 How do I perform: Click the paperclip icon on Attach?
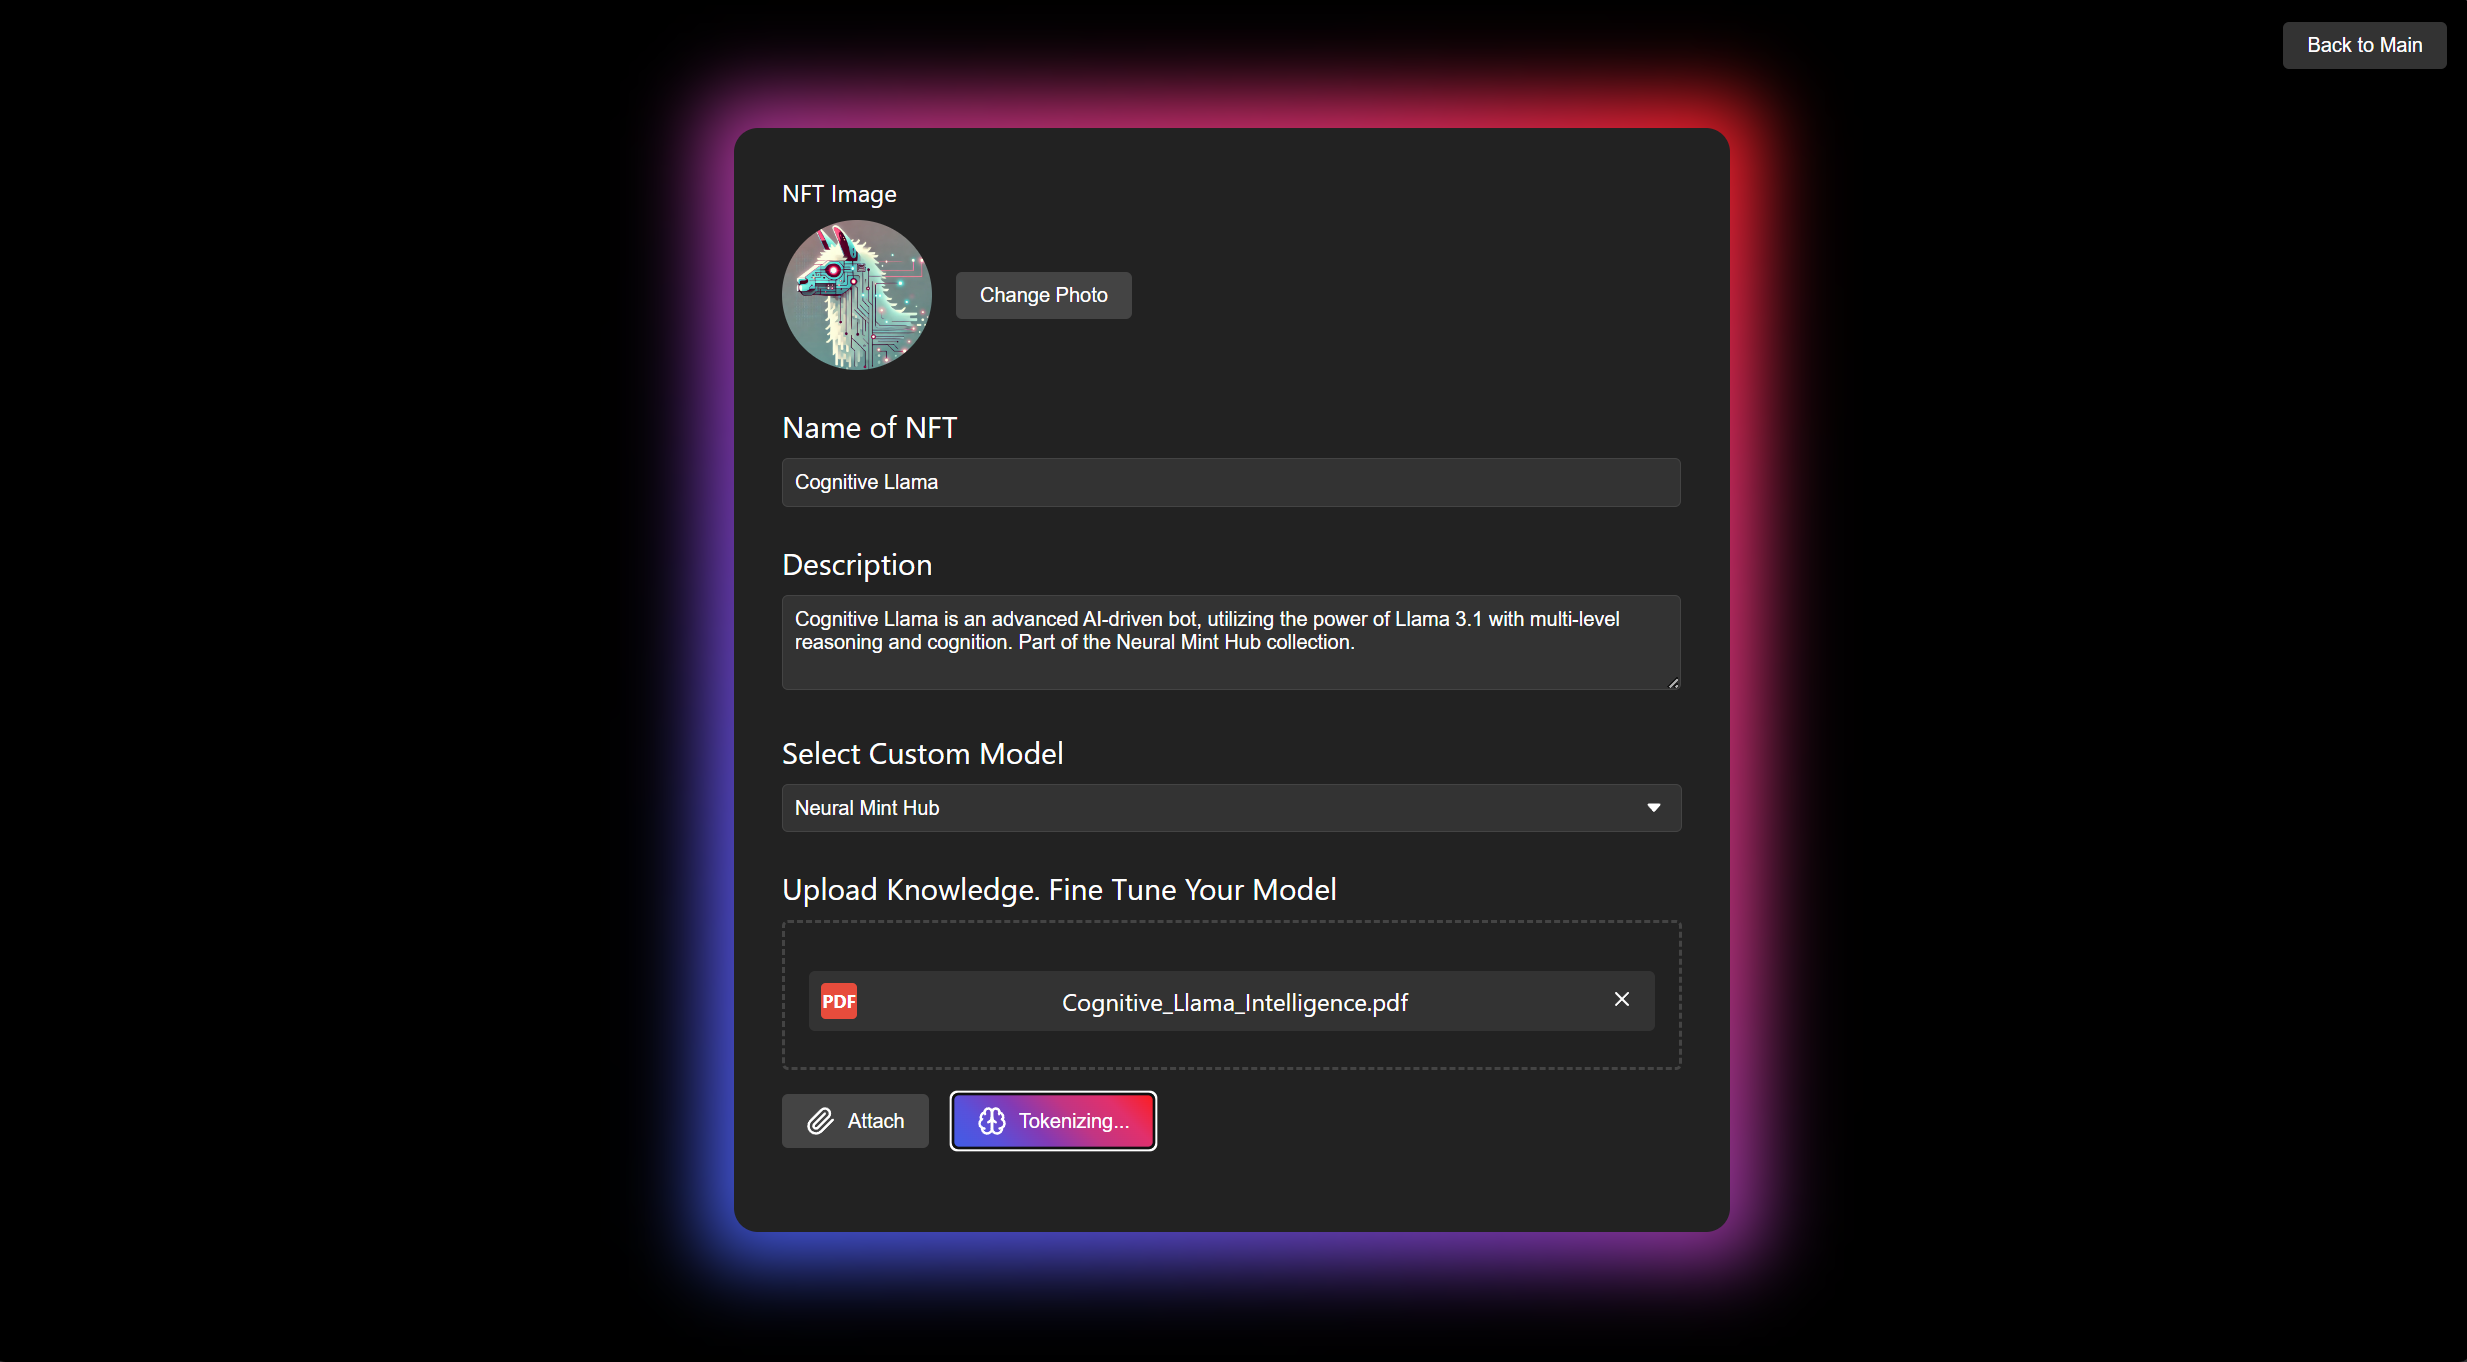(x=820, y=1121)
